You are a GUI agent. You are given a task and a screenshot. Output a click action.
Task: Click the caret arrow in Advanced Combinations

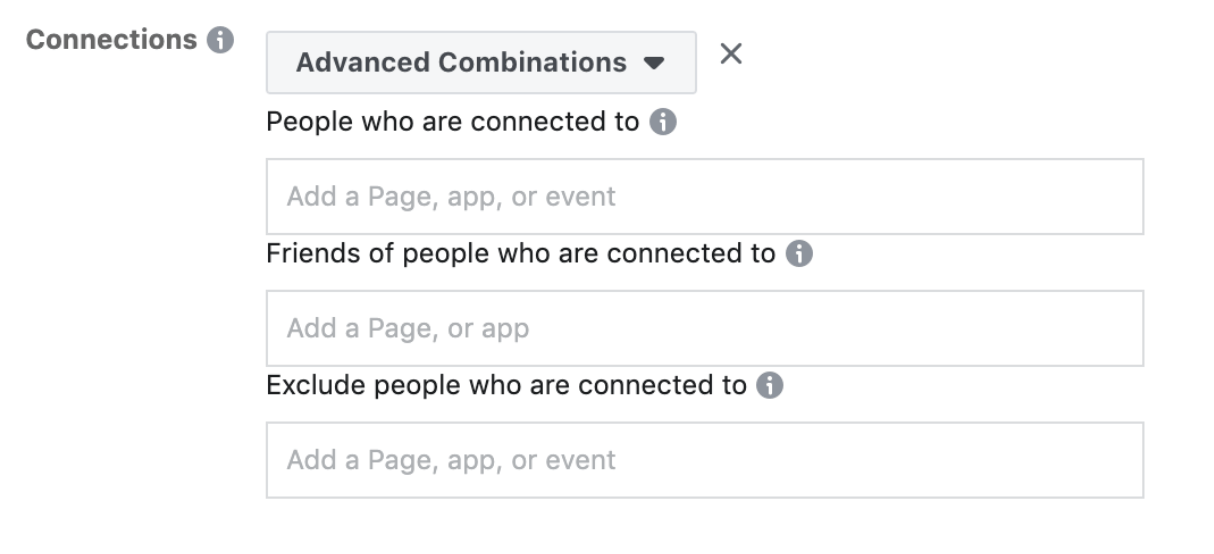tap(654, 63)
